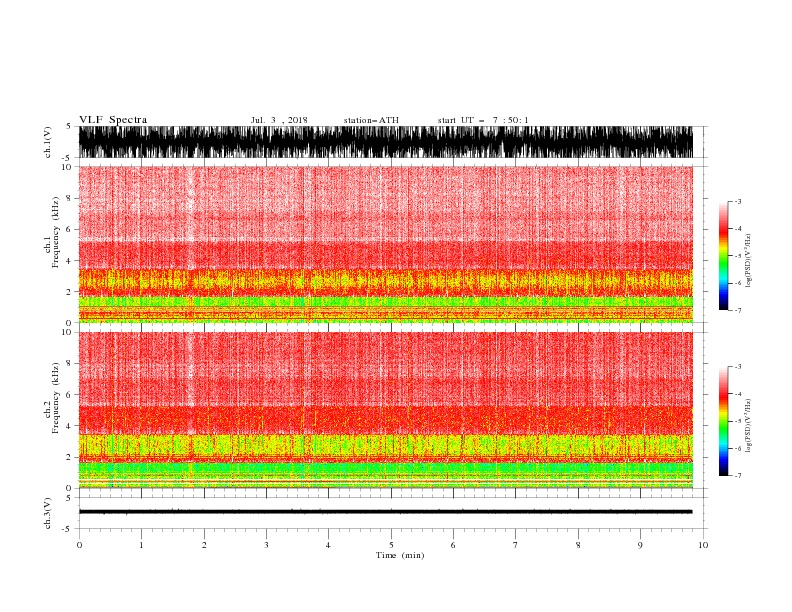Click the ch.3 voltage waveform trace

(x=386, y=512)
